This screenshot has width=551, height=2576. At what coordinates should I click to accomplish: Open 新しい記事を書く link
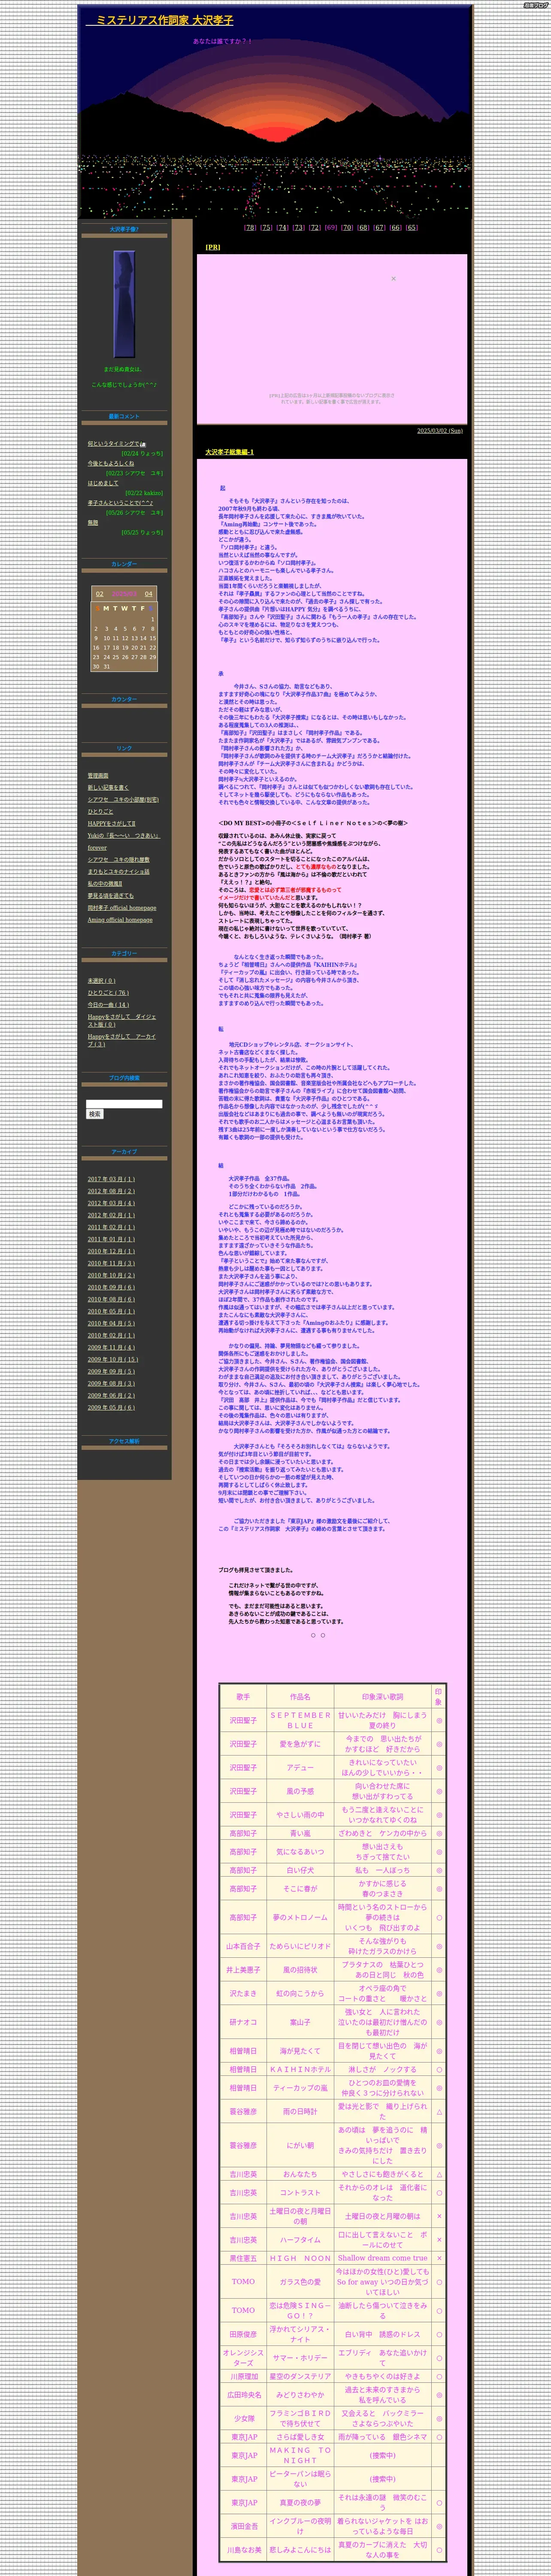pos(108,788)
